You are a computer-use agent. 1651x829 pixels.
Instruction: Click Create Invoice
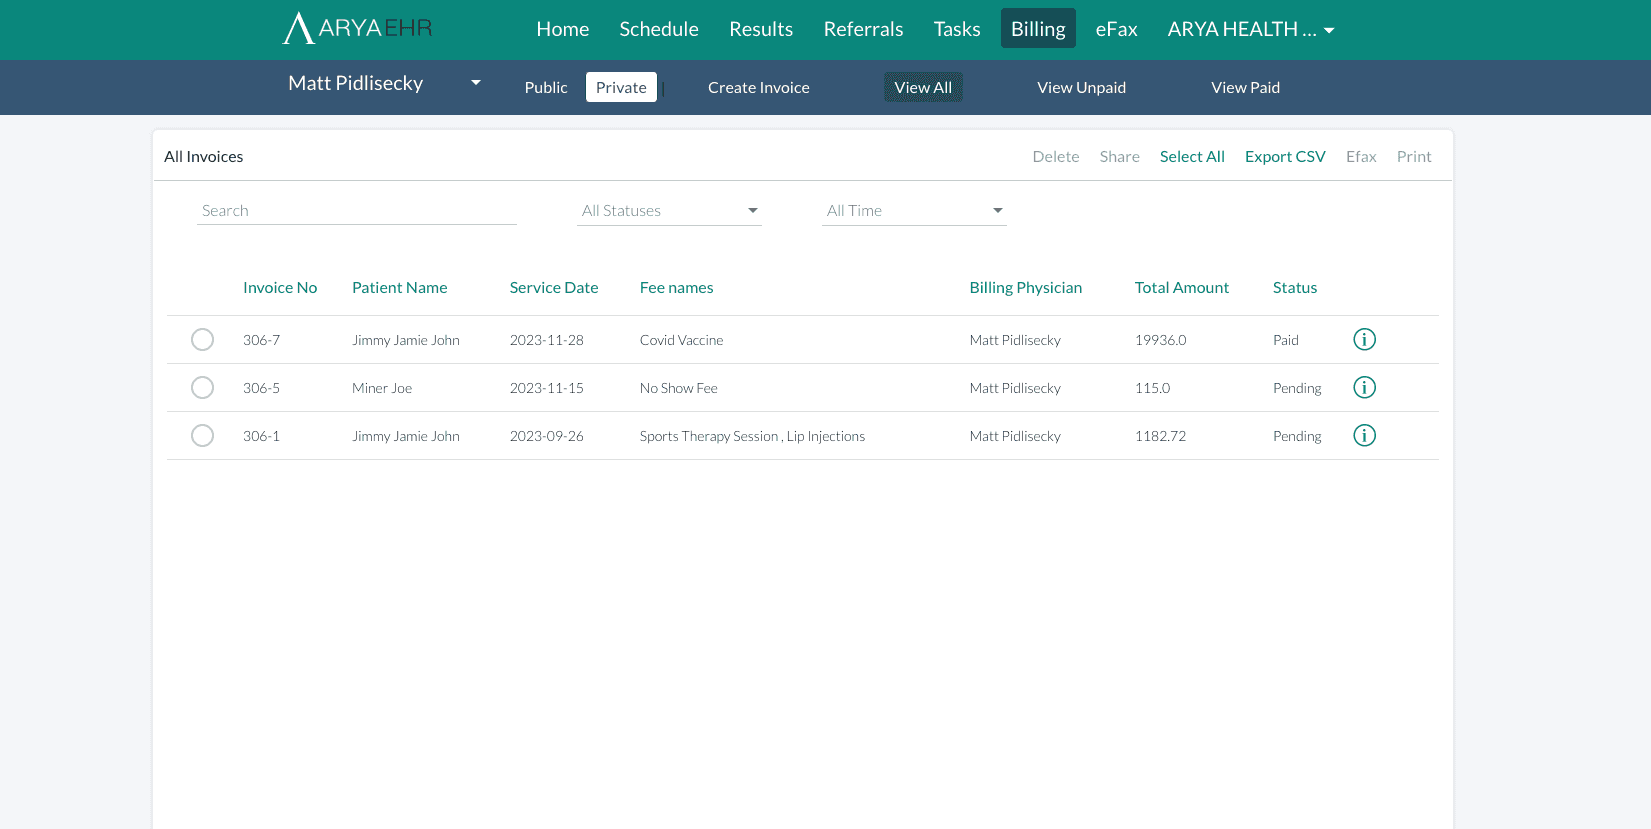pos(759,87)
